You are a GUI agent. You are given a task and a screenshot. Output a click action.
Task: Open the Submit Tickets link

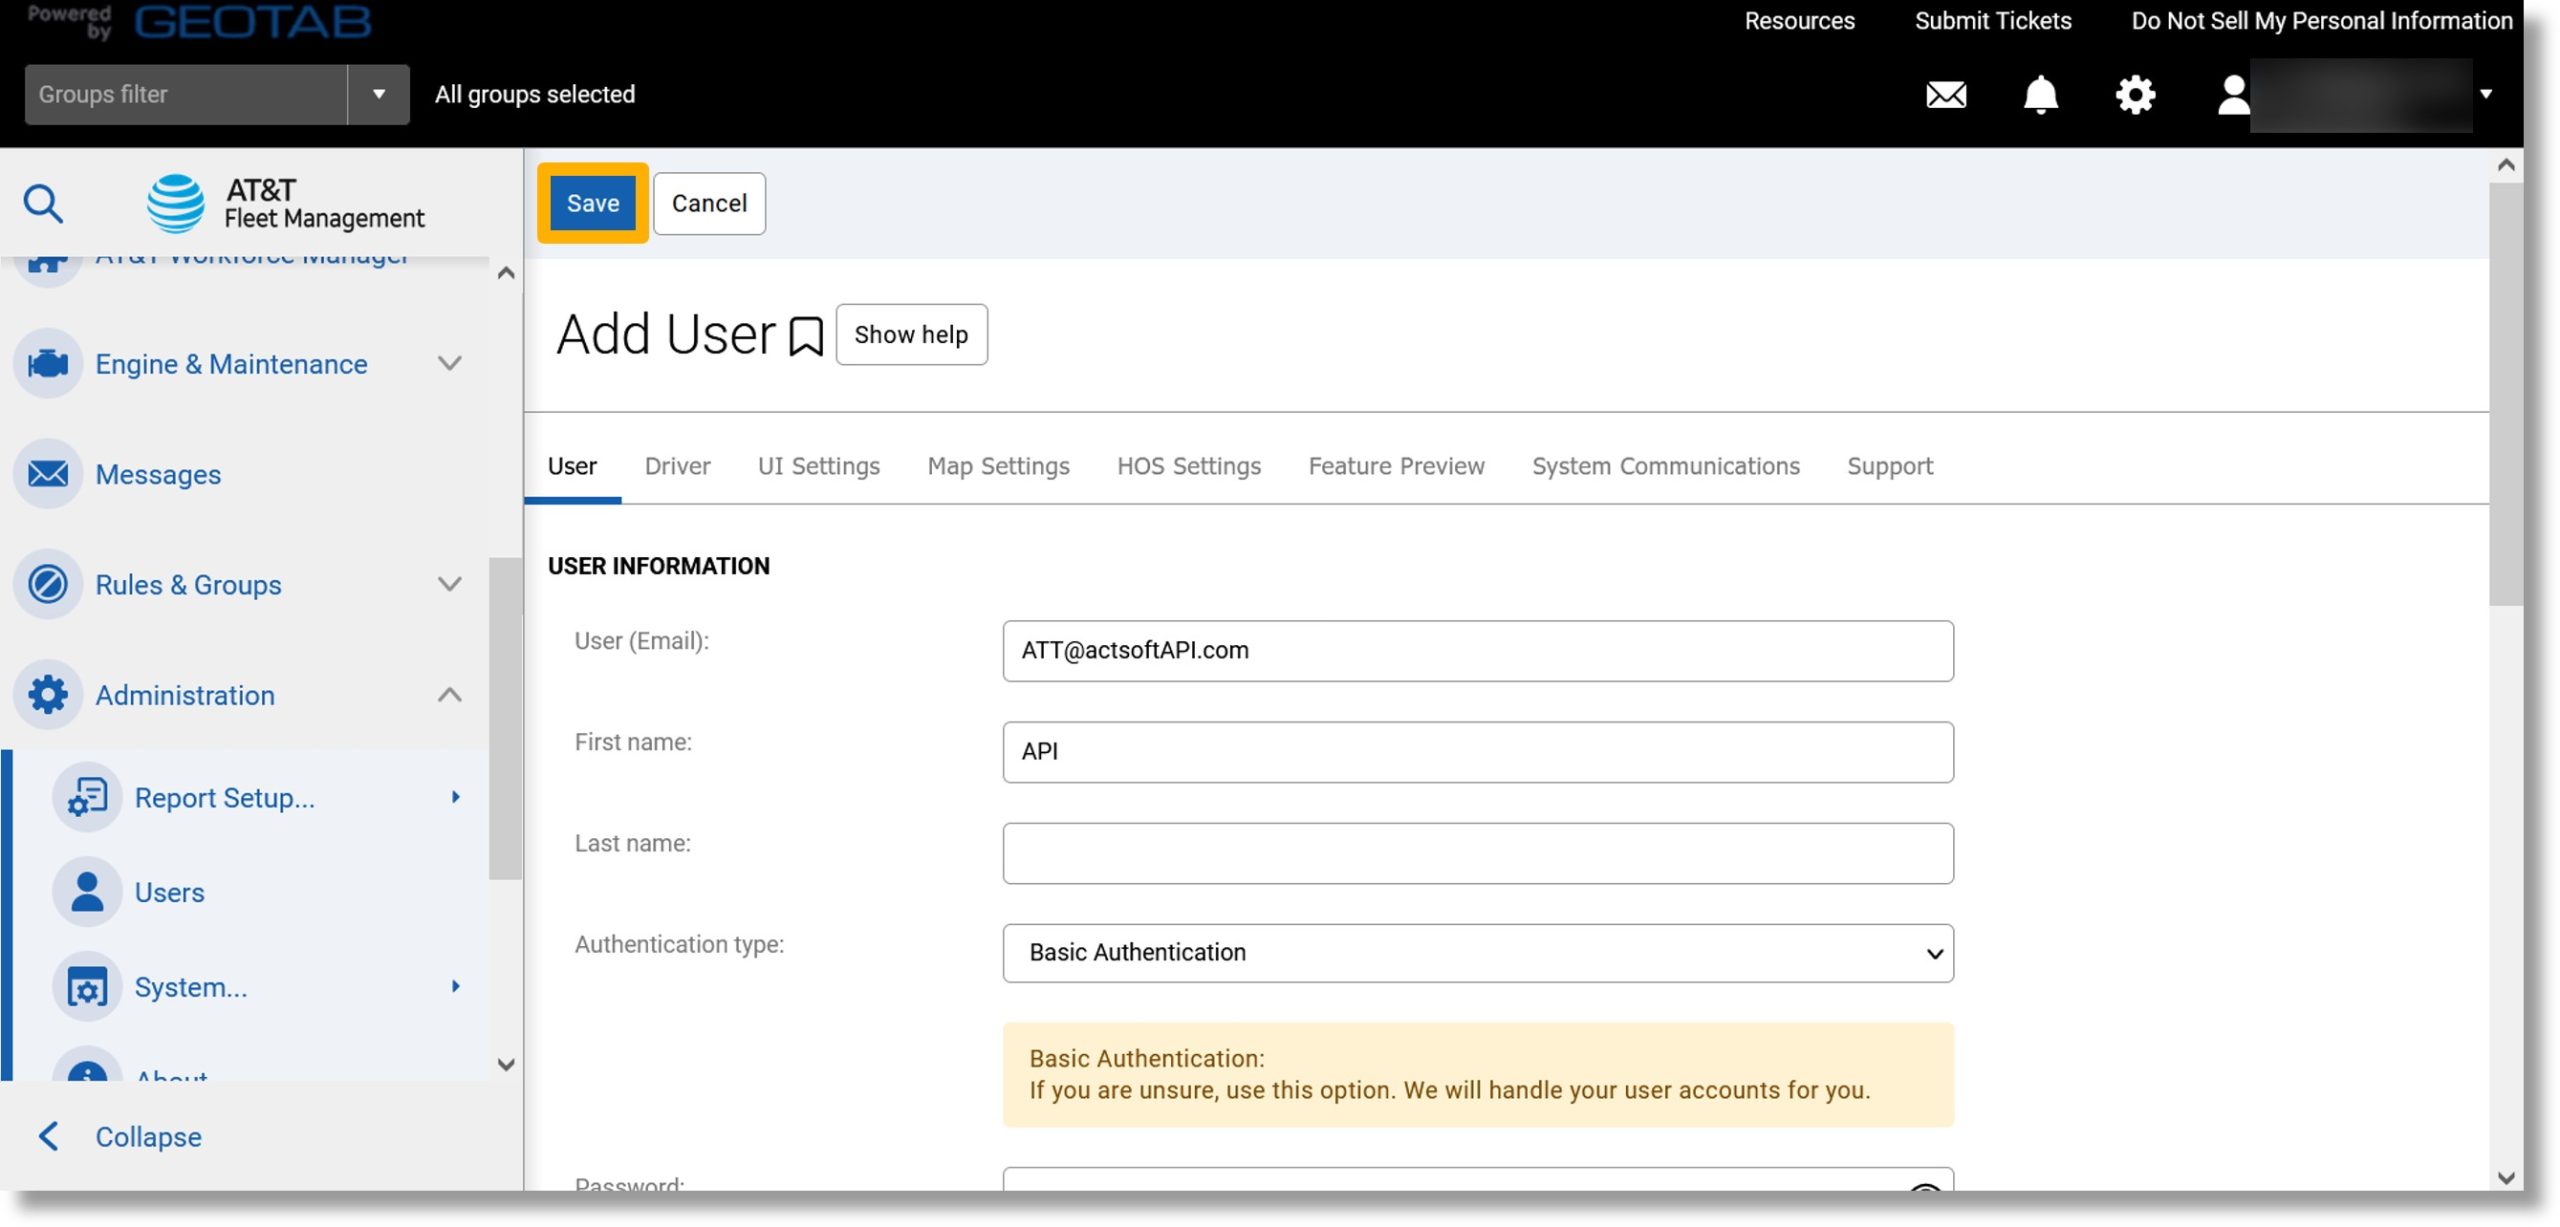click(1993, 20)
